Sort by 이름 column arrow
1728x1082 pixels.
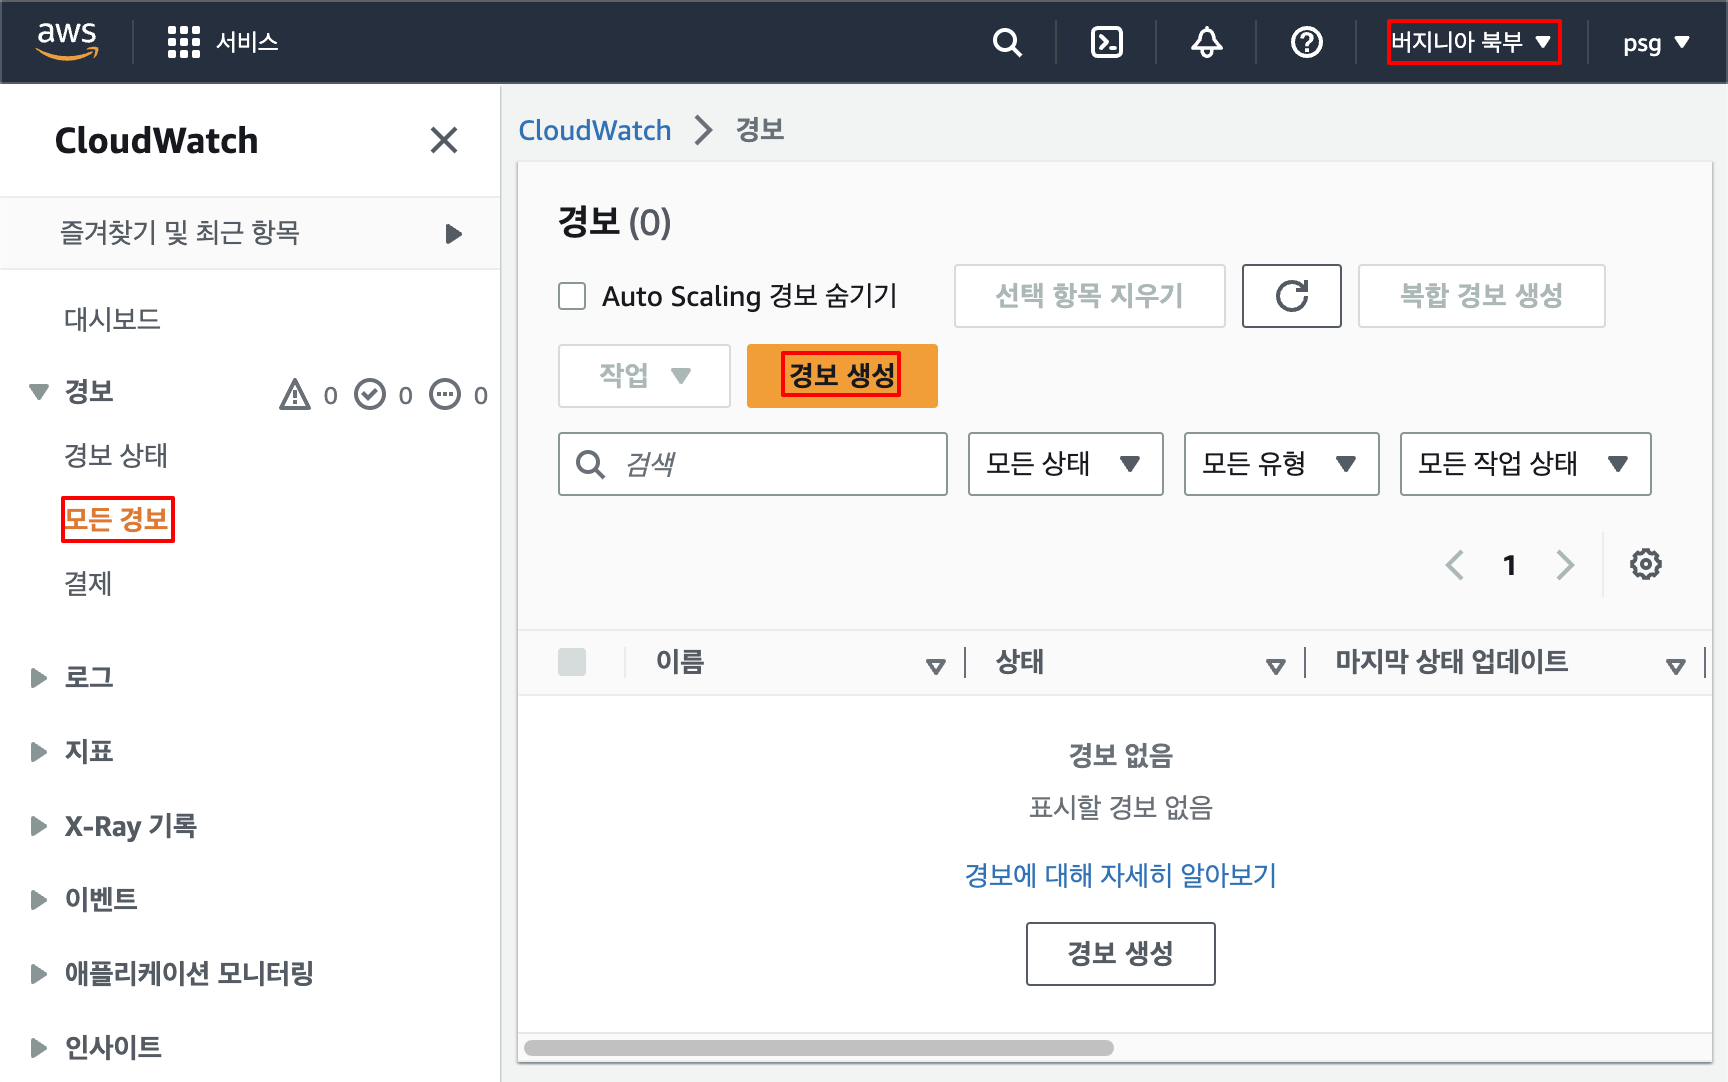pyautogui.click(x=936, y=666)
